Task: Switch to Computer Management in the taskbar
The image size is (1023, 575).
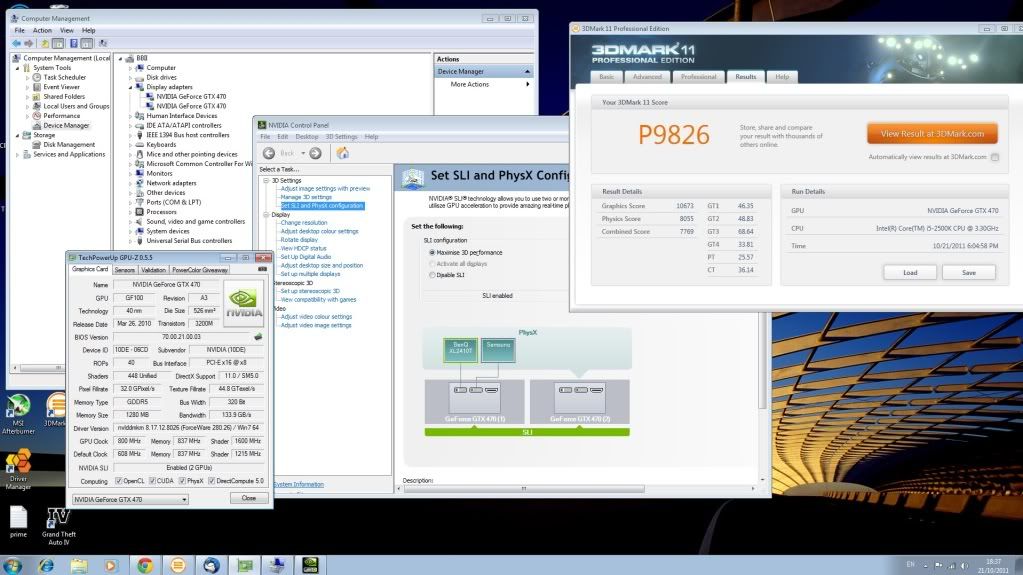Action: 277,565
